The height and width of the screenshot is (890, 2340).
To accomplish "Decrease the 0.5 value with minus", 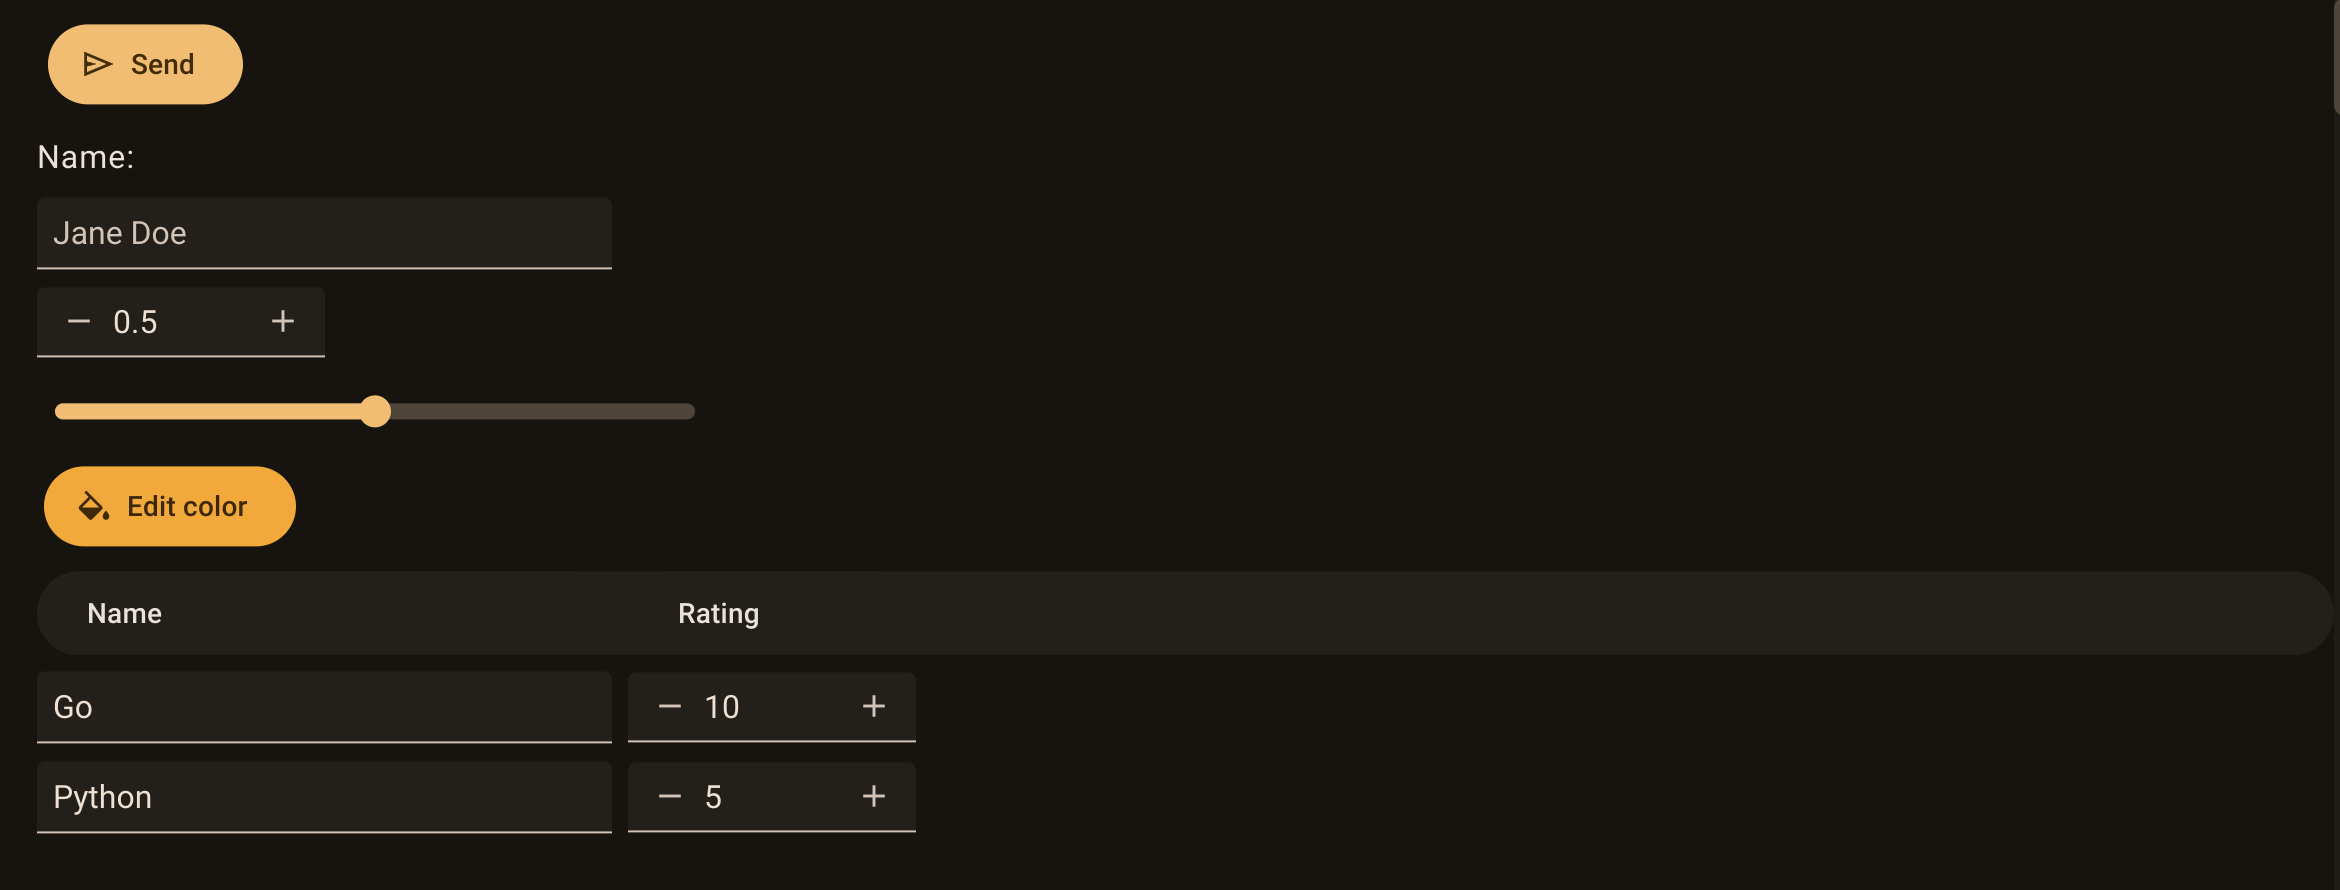I will pos(79,321).
